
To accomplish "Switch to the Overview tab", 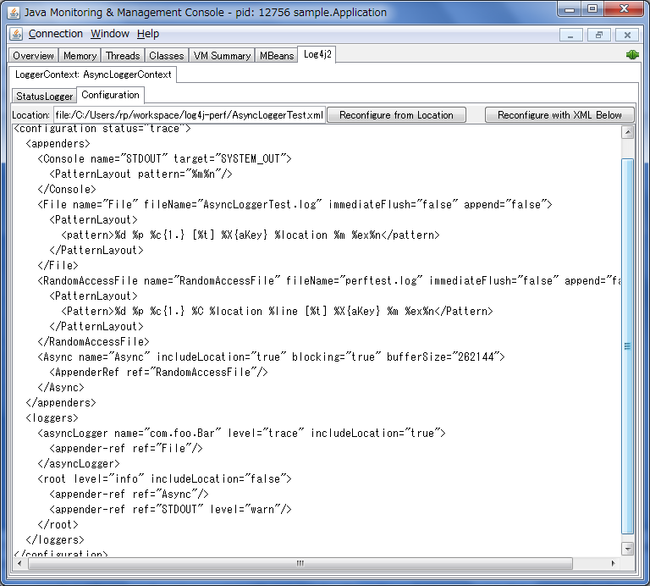I will coord(33,56).
